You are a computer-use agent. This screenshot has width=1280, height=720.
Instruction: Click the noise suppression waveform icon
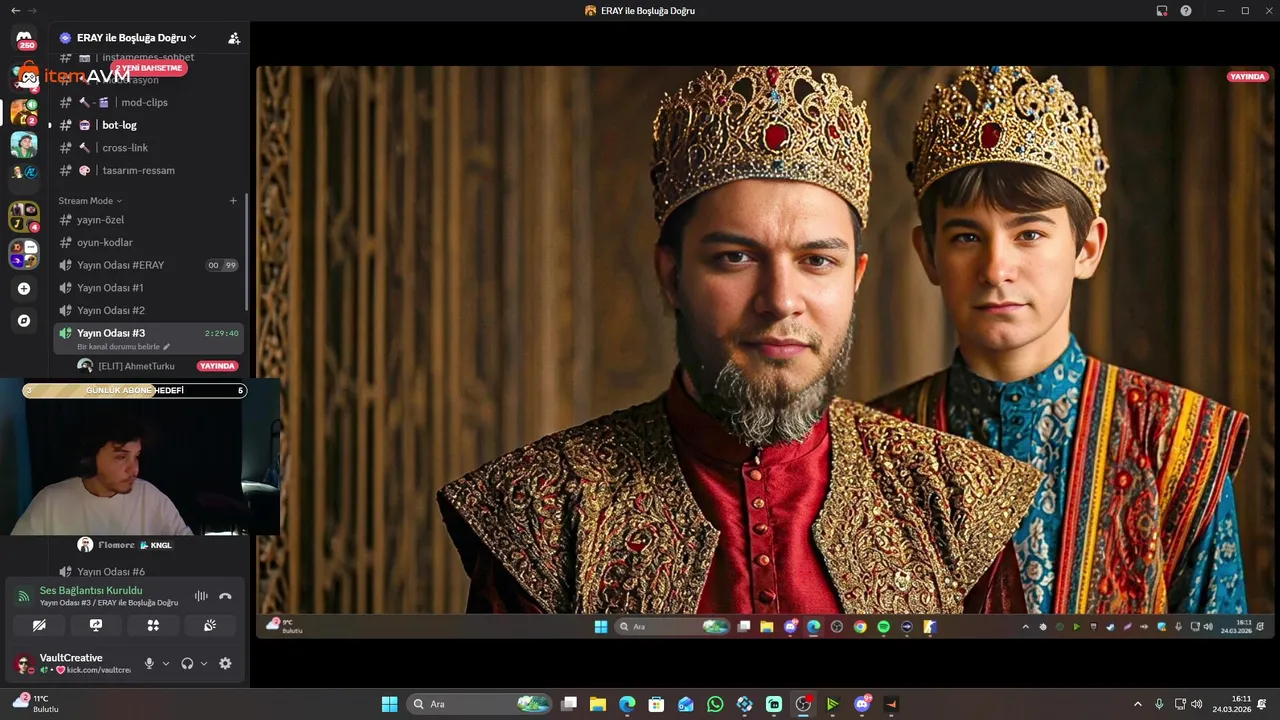click(x=201, y=596)
